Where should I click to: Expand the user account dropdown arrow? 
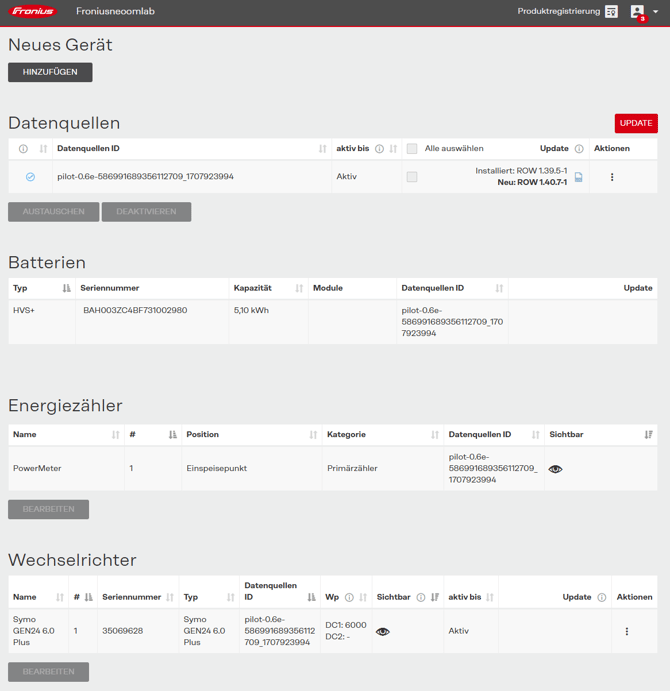coord(656,12)
